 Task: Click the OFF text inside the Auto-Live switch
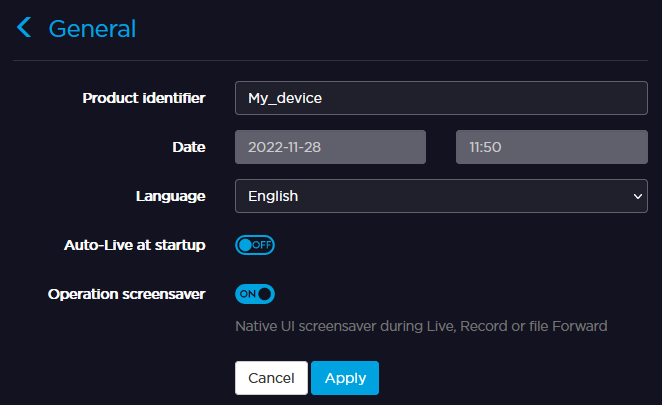(x=262, y=245)
